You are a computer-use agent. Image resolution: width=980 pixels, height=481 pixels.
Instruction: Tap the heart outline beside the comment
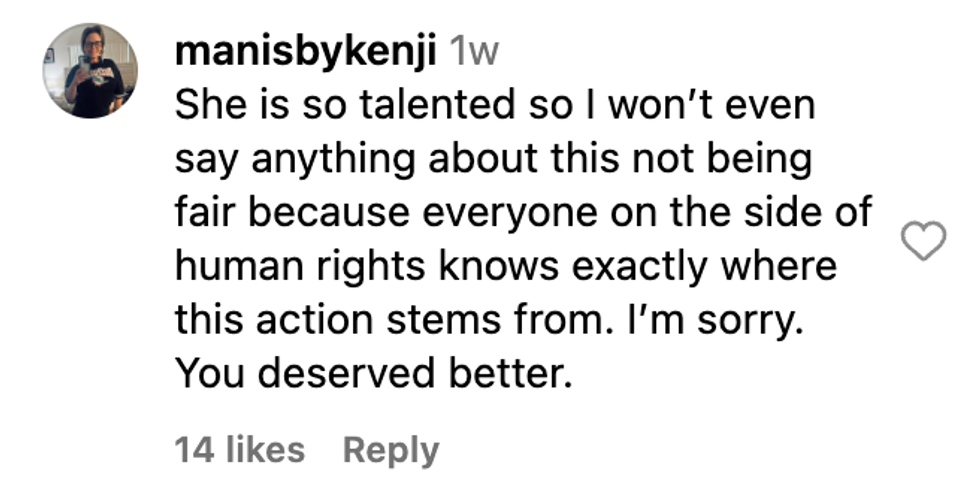(x=923, y=241)
